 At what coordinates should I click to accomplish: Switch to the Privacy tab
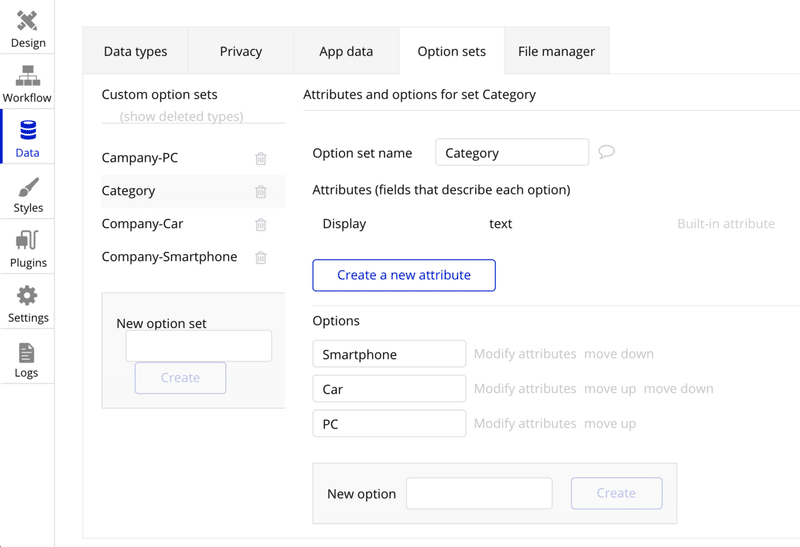pos(241,51)
